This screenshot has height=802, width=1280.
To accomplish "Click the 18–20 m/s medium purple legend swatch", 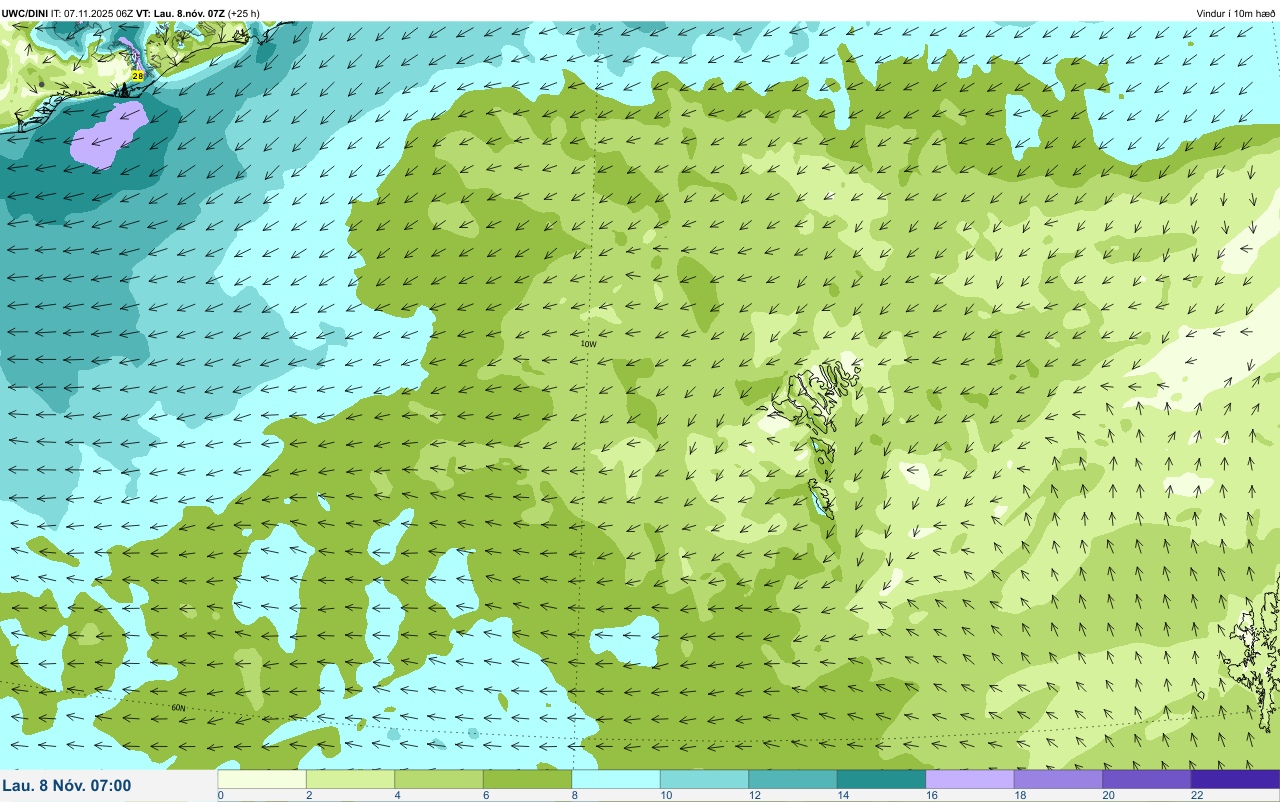I will 1058,779.
